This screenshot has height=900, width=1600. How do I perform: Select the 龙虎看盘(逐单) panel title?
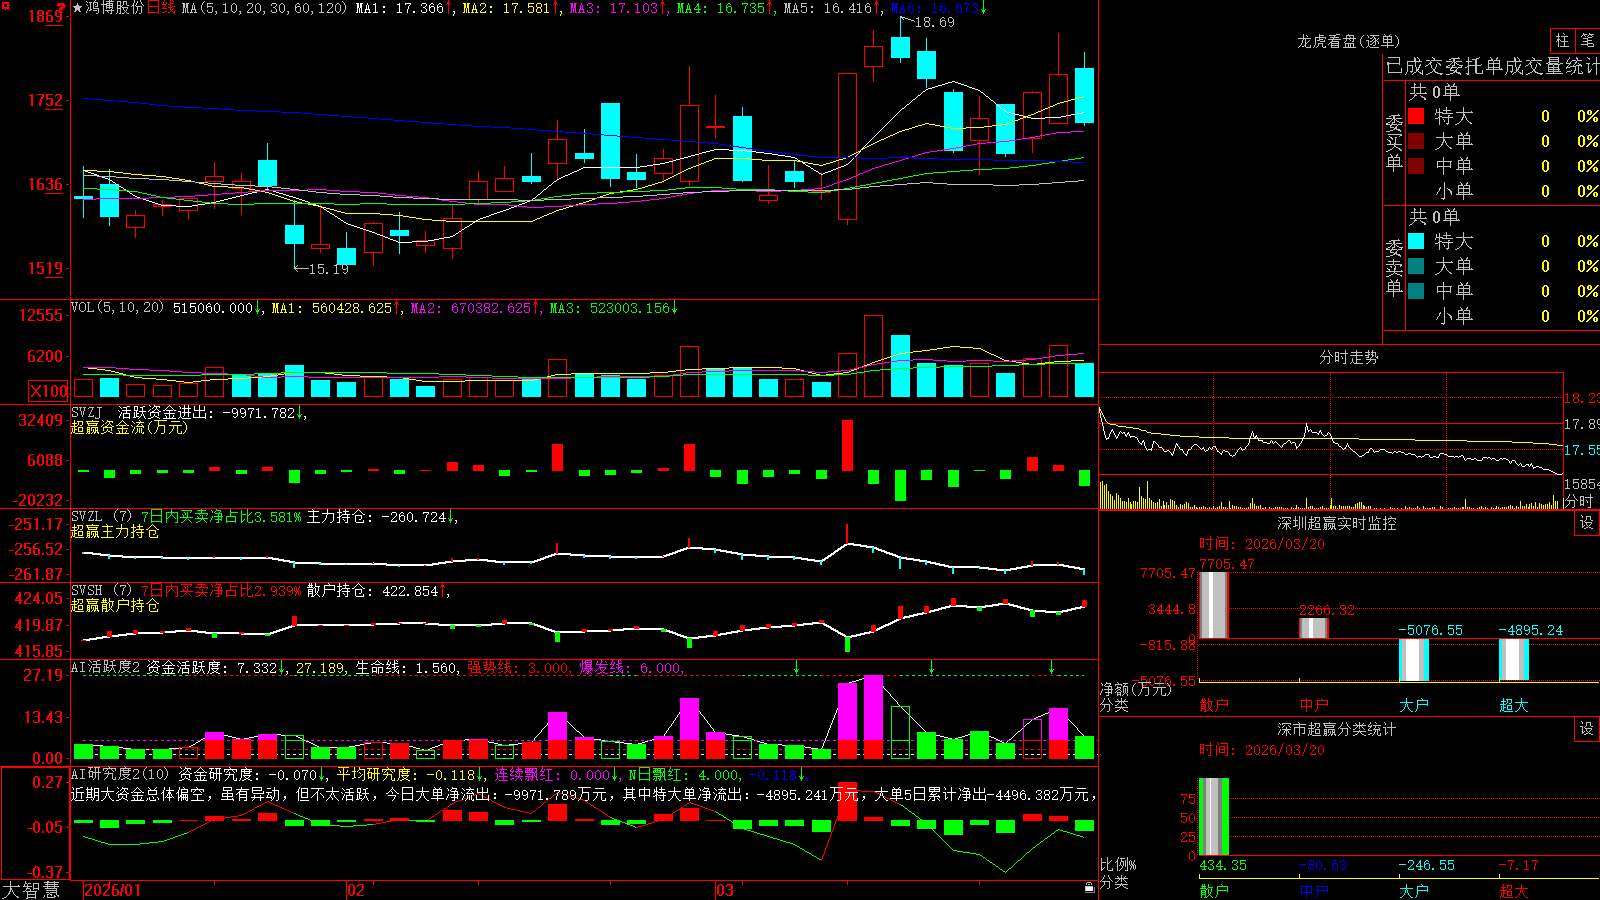click(x=1348, y=41)
